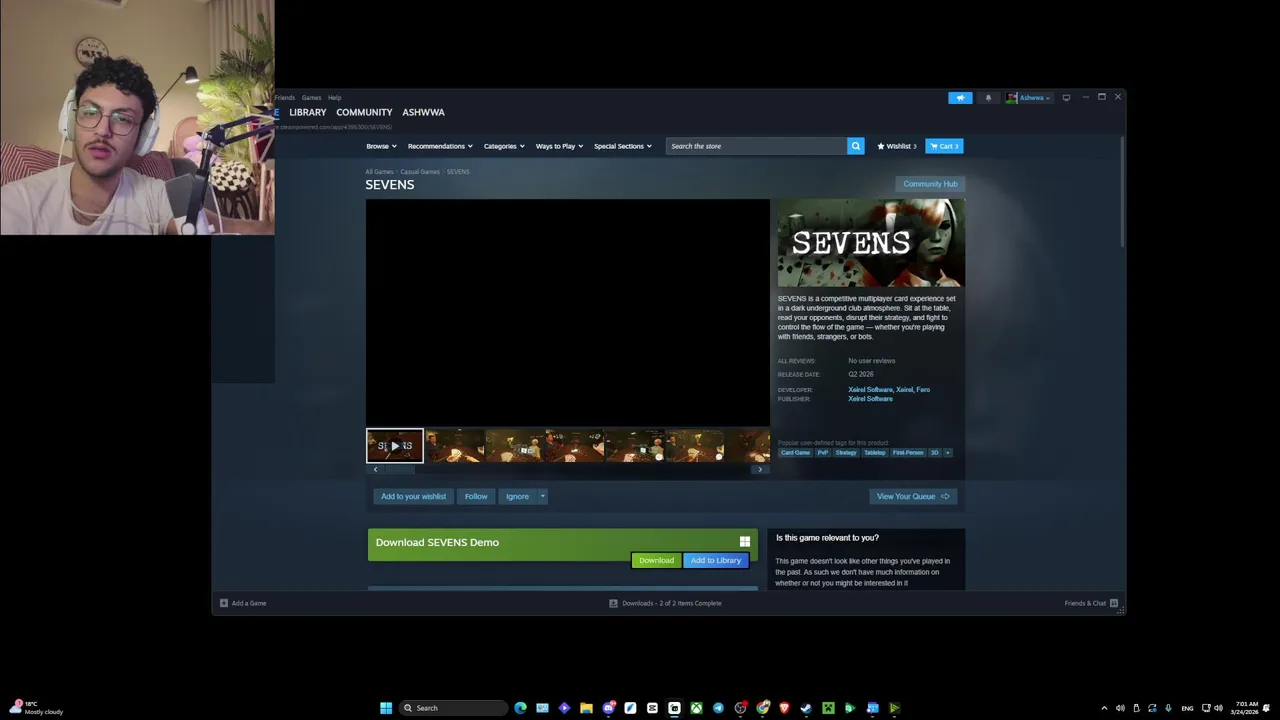Click the Card Game tag
Image resolution: width=1280 pixels, height=720 pixels.
click(796, 453)
